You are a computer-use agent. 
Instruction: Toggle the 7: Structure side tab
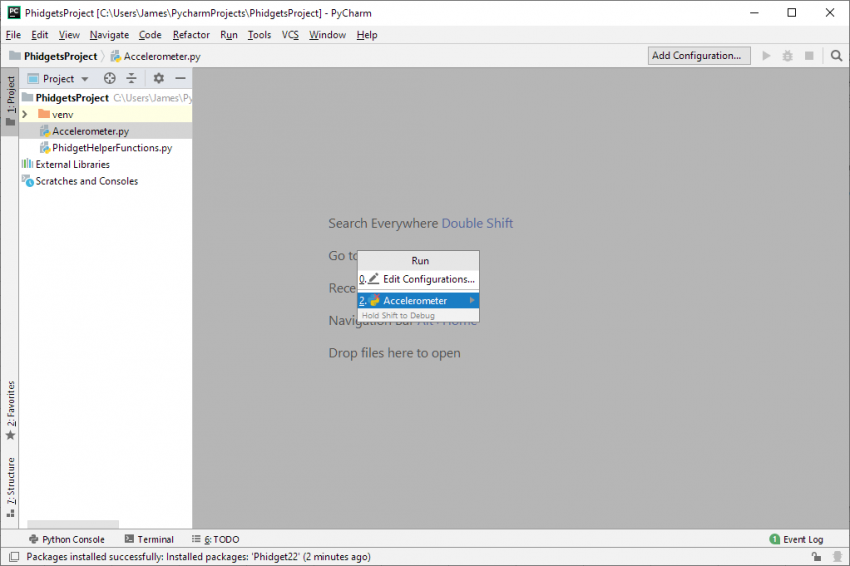[10, 487]
